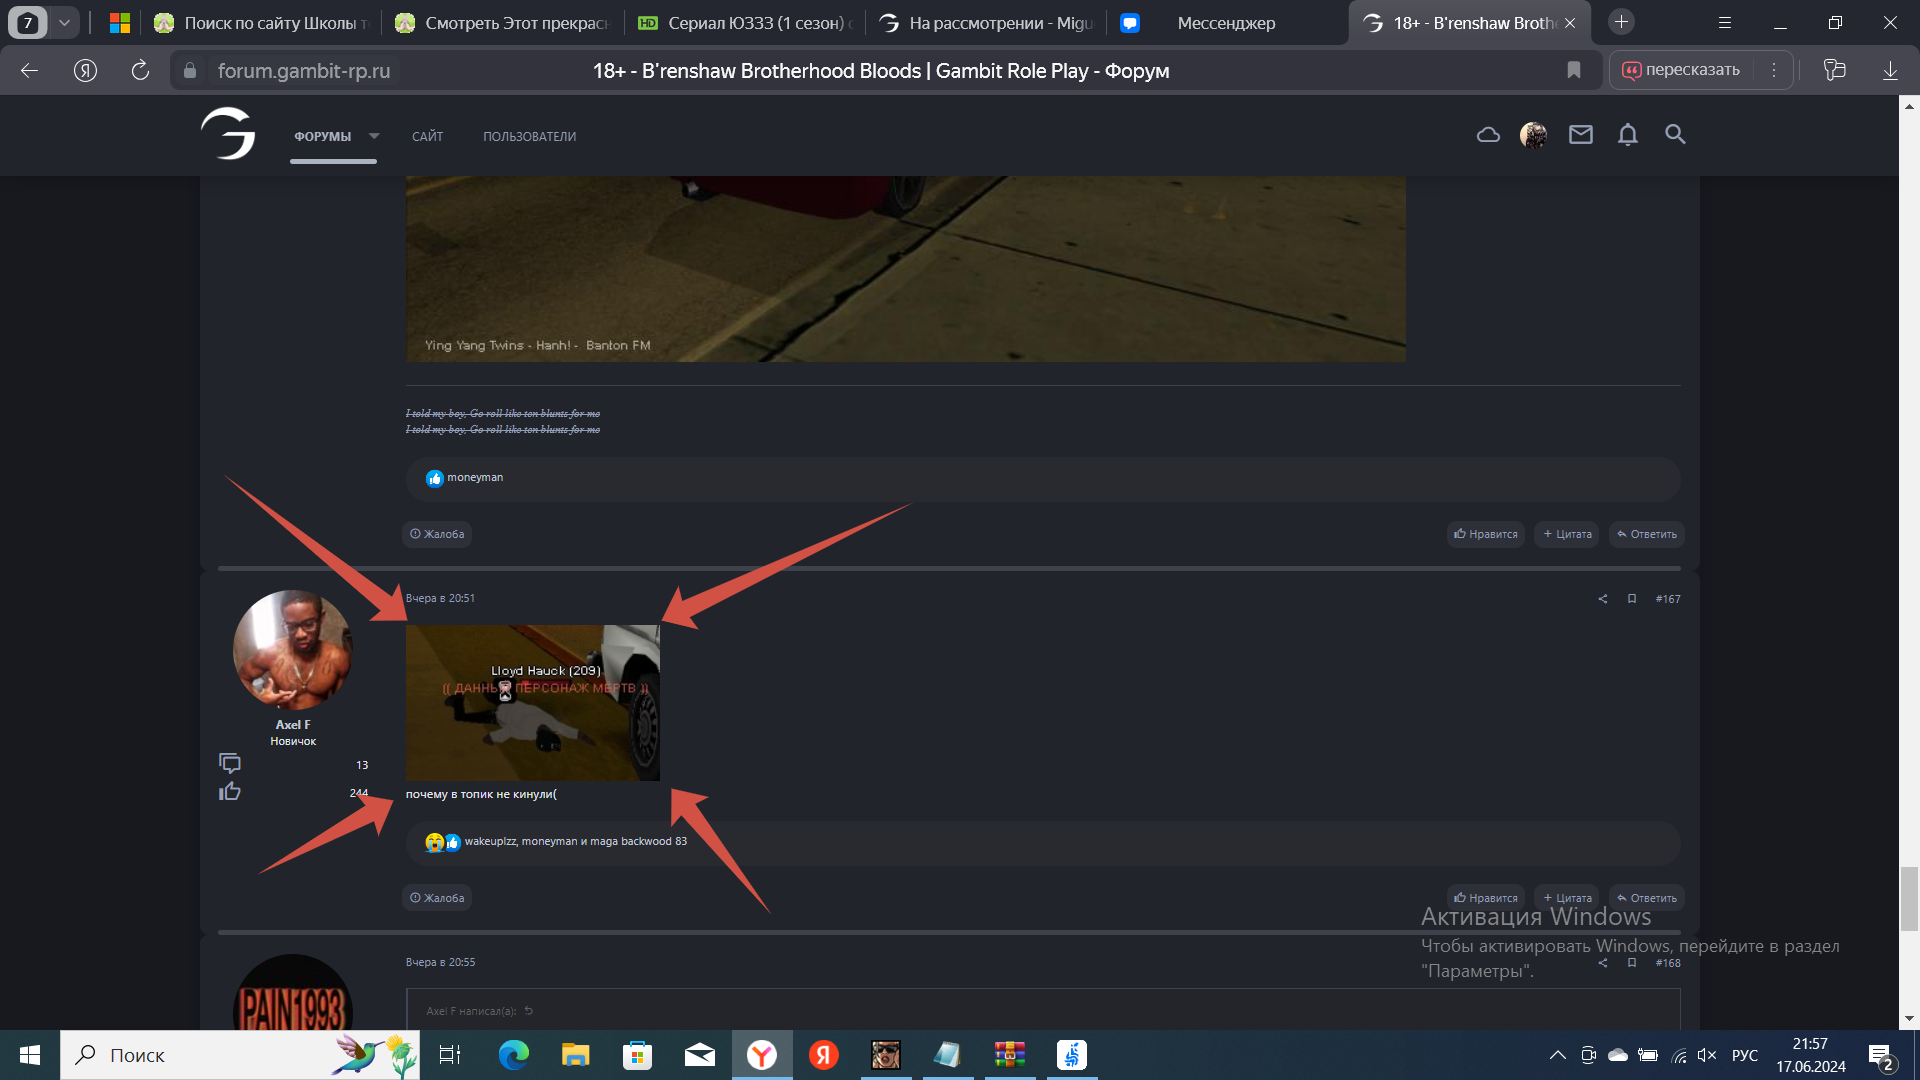Switch to the Мессенджер browser tab
Screen dimensions: 1920x1080
(x=1225, y=23)
